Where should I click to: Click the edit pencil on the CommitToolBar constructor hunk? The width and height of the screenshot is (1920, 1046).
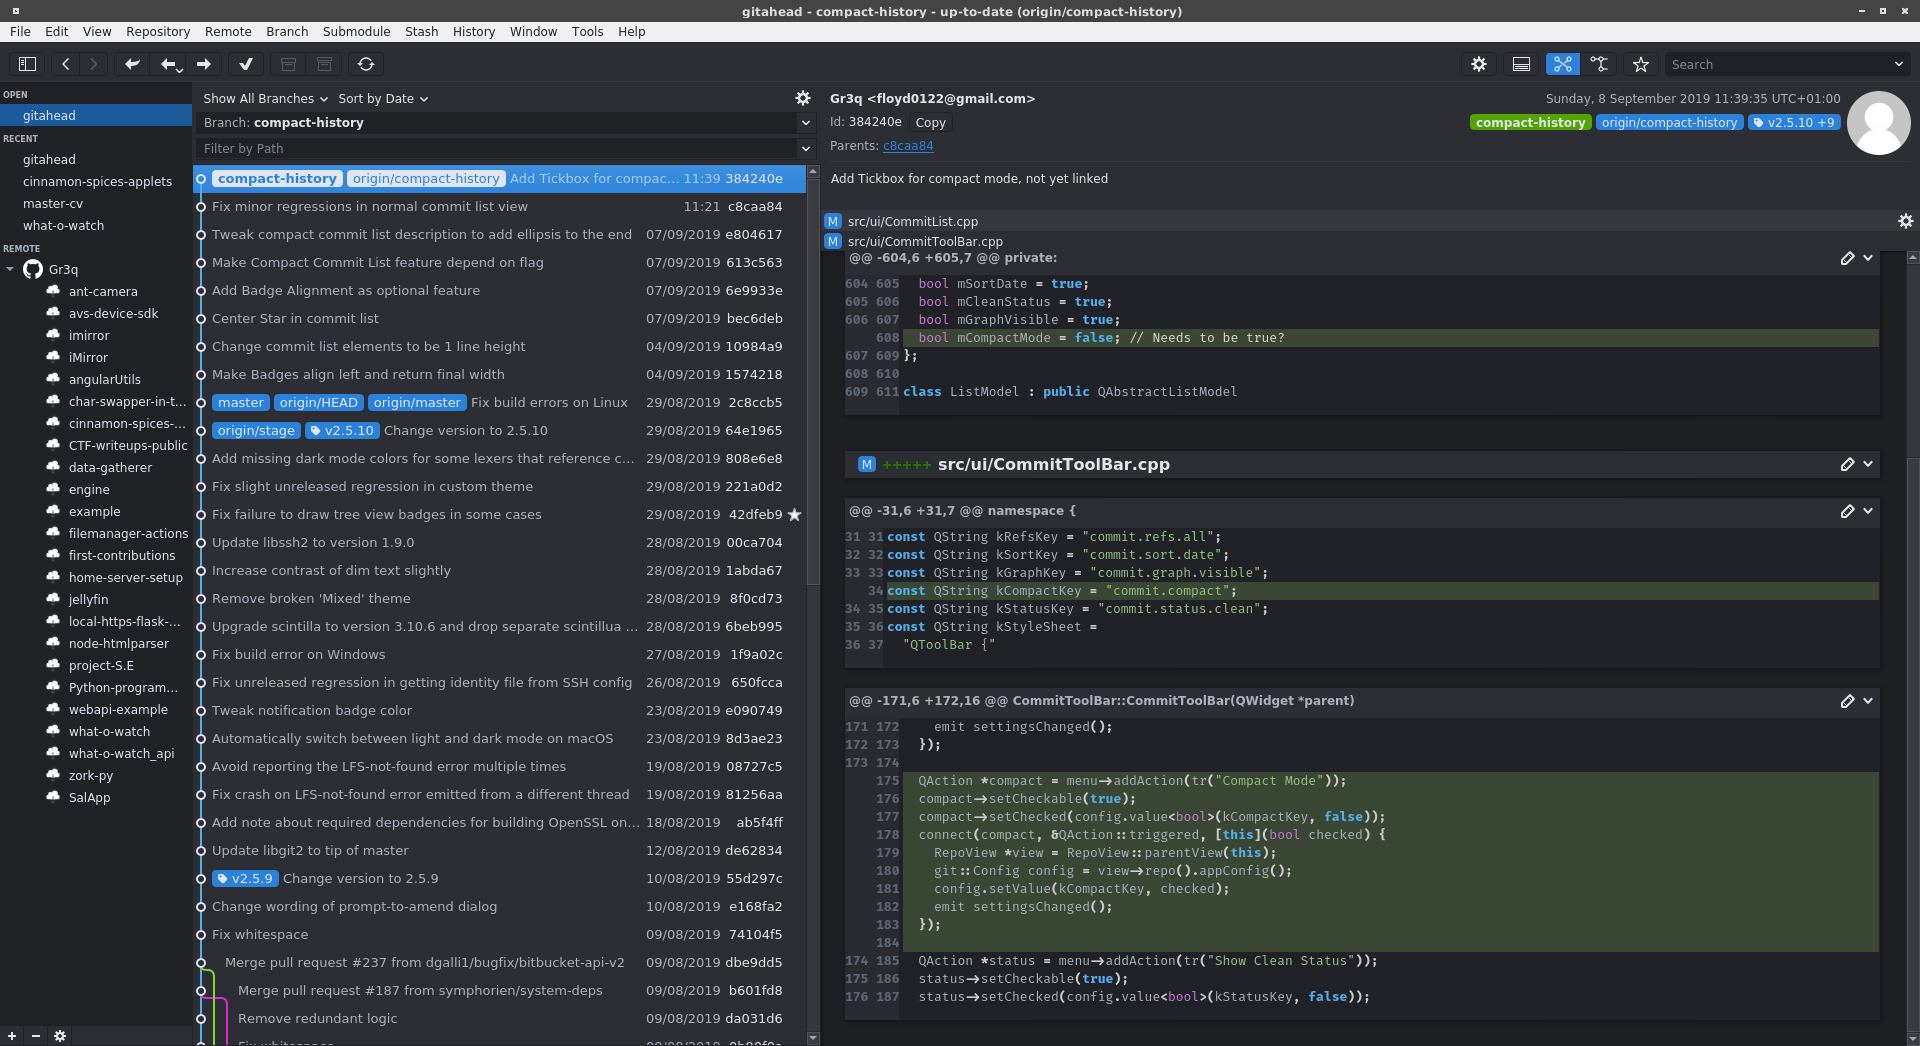pyautogui.click(x=1847, y=701)
